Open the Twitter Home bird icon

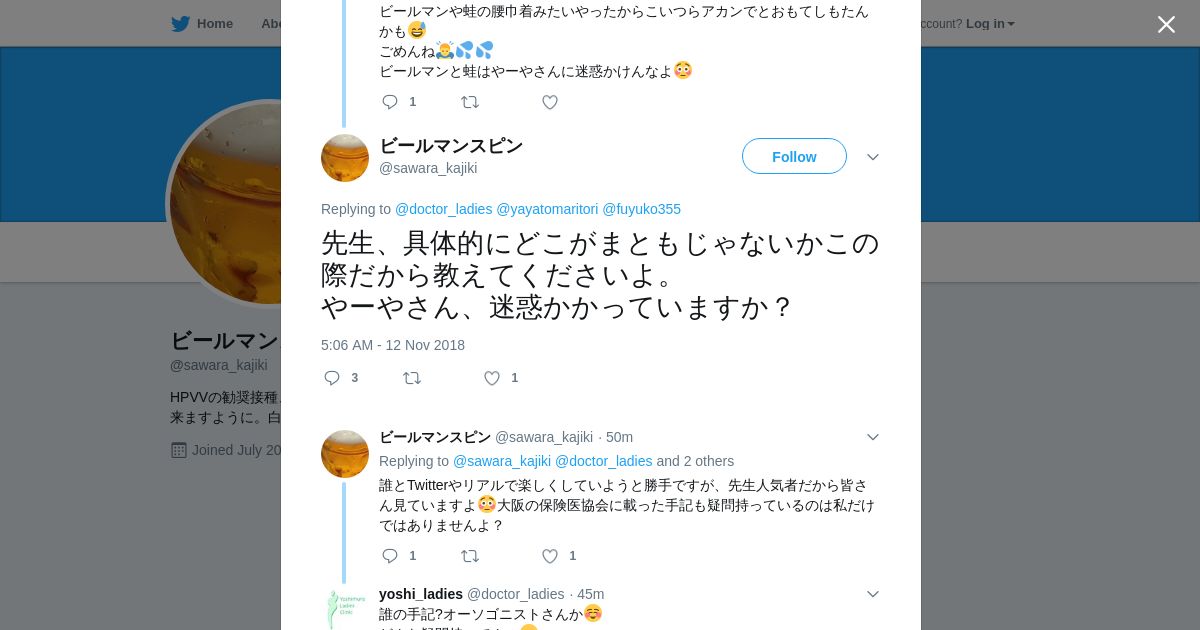pos(180,23)
